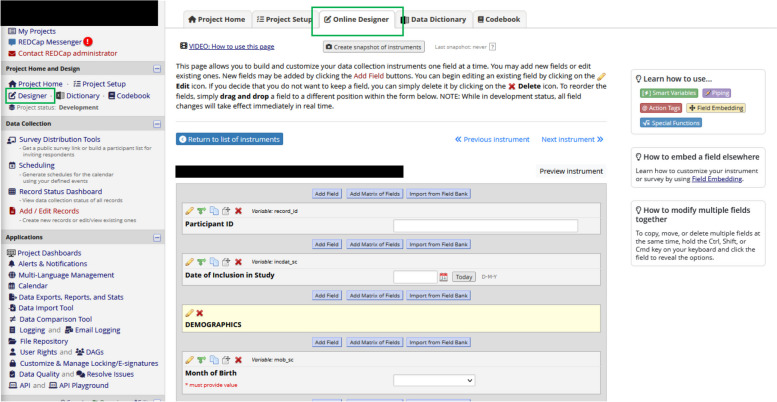Copy the Participant ID field
777x402 pixels.
214,210
